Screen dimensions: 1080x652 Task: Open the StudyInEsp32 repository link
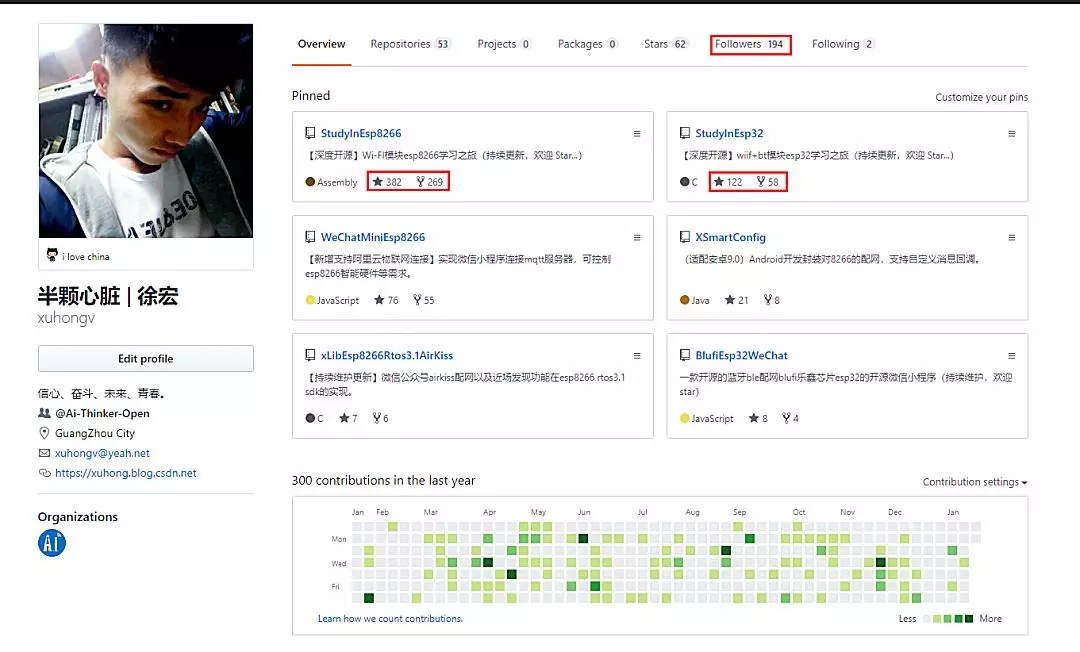(x=729, y=133)
